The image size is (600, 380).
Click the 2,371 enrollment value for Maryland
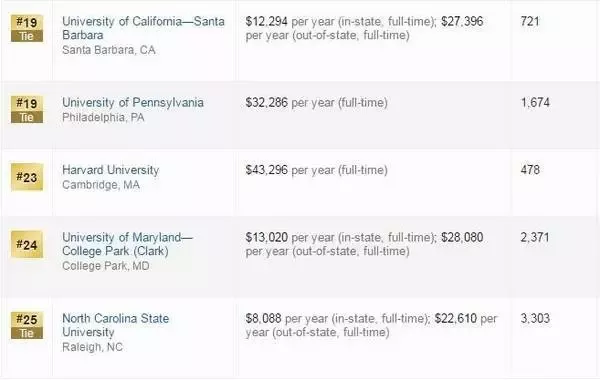point(535,238)
